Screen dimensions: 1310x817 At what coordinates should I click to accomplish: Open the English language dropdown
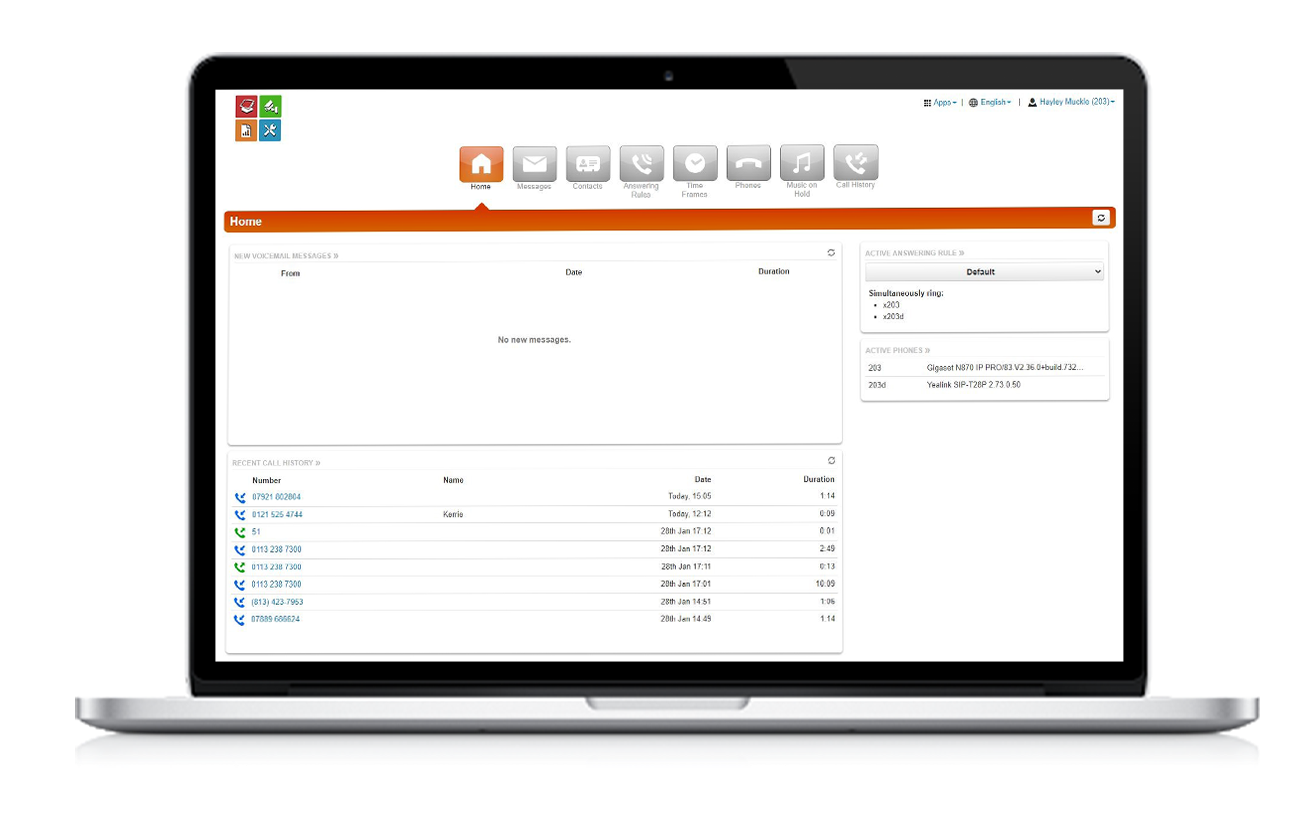(x=990, y=102)
